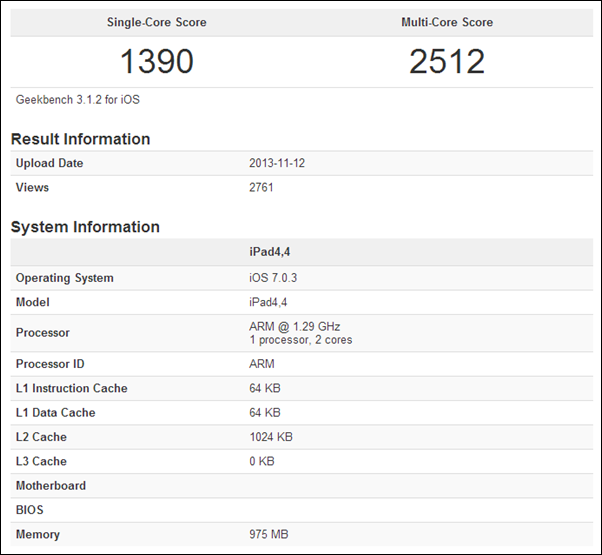This screenshot has width=602, height=555.
Task: Click the L1 Instruction Cache label
Action: 71,388
